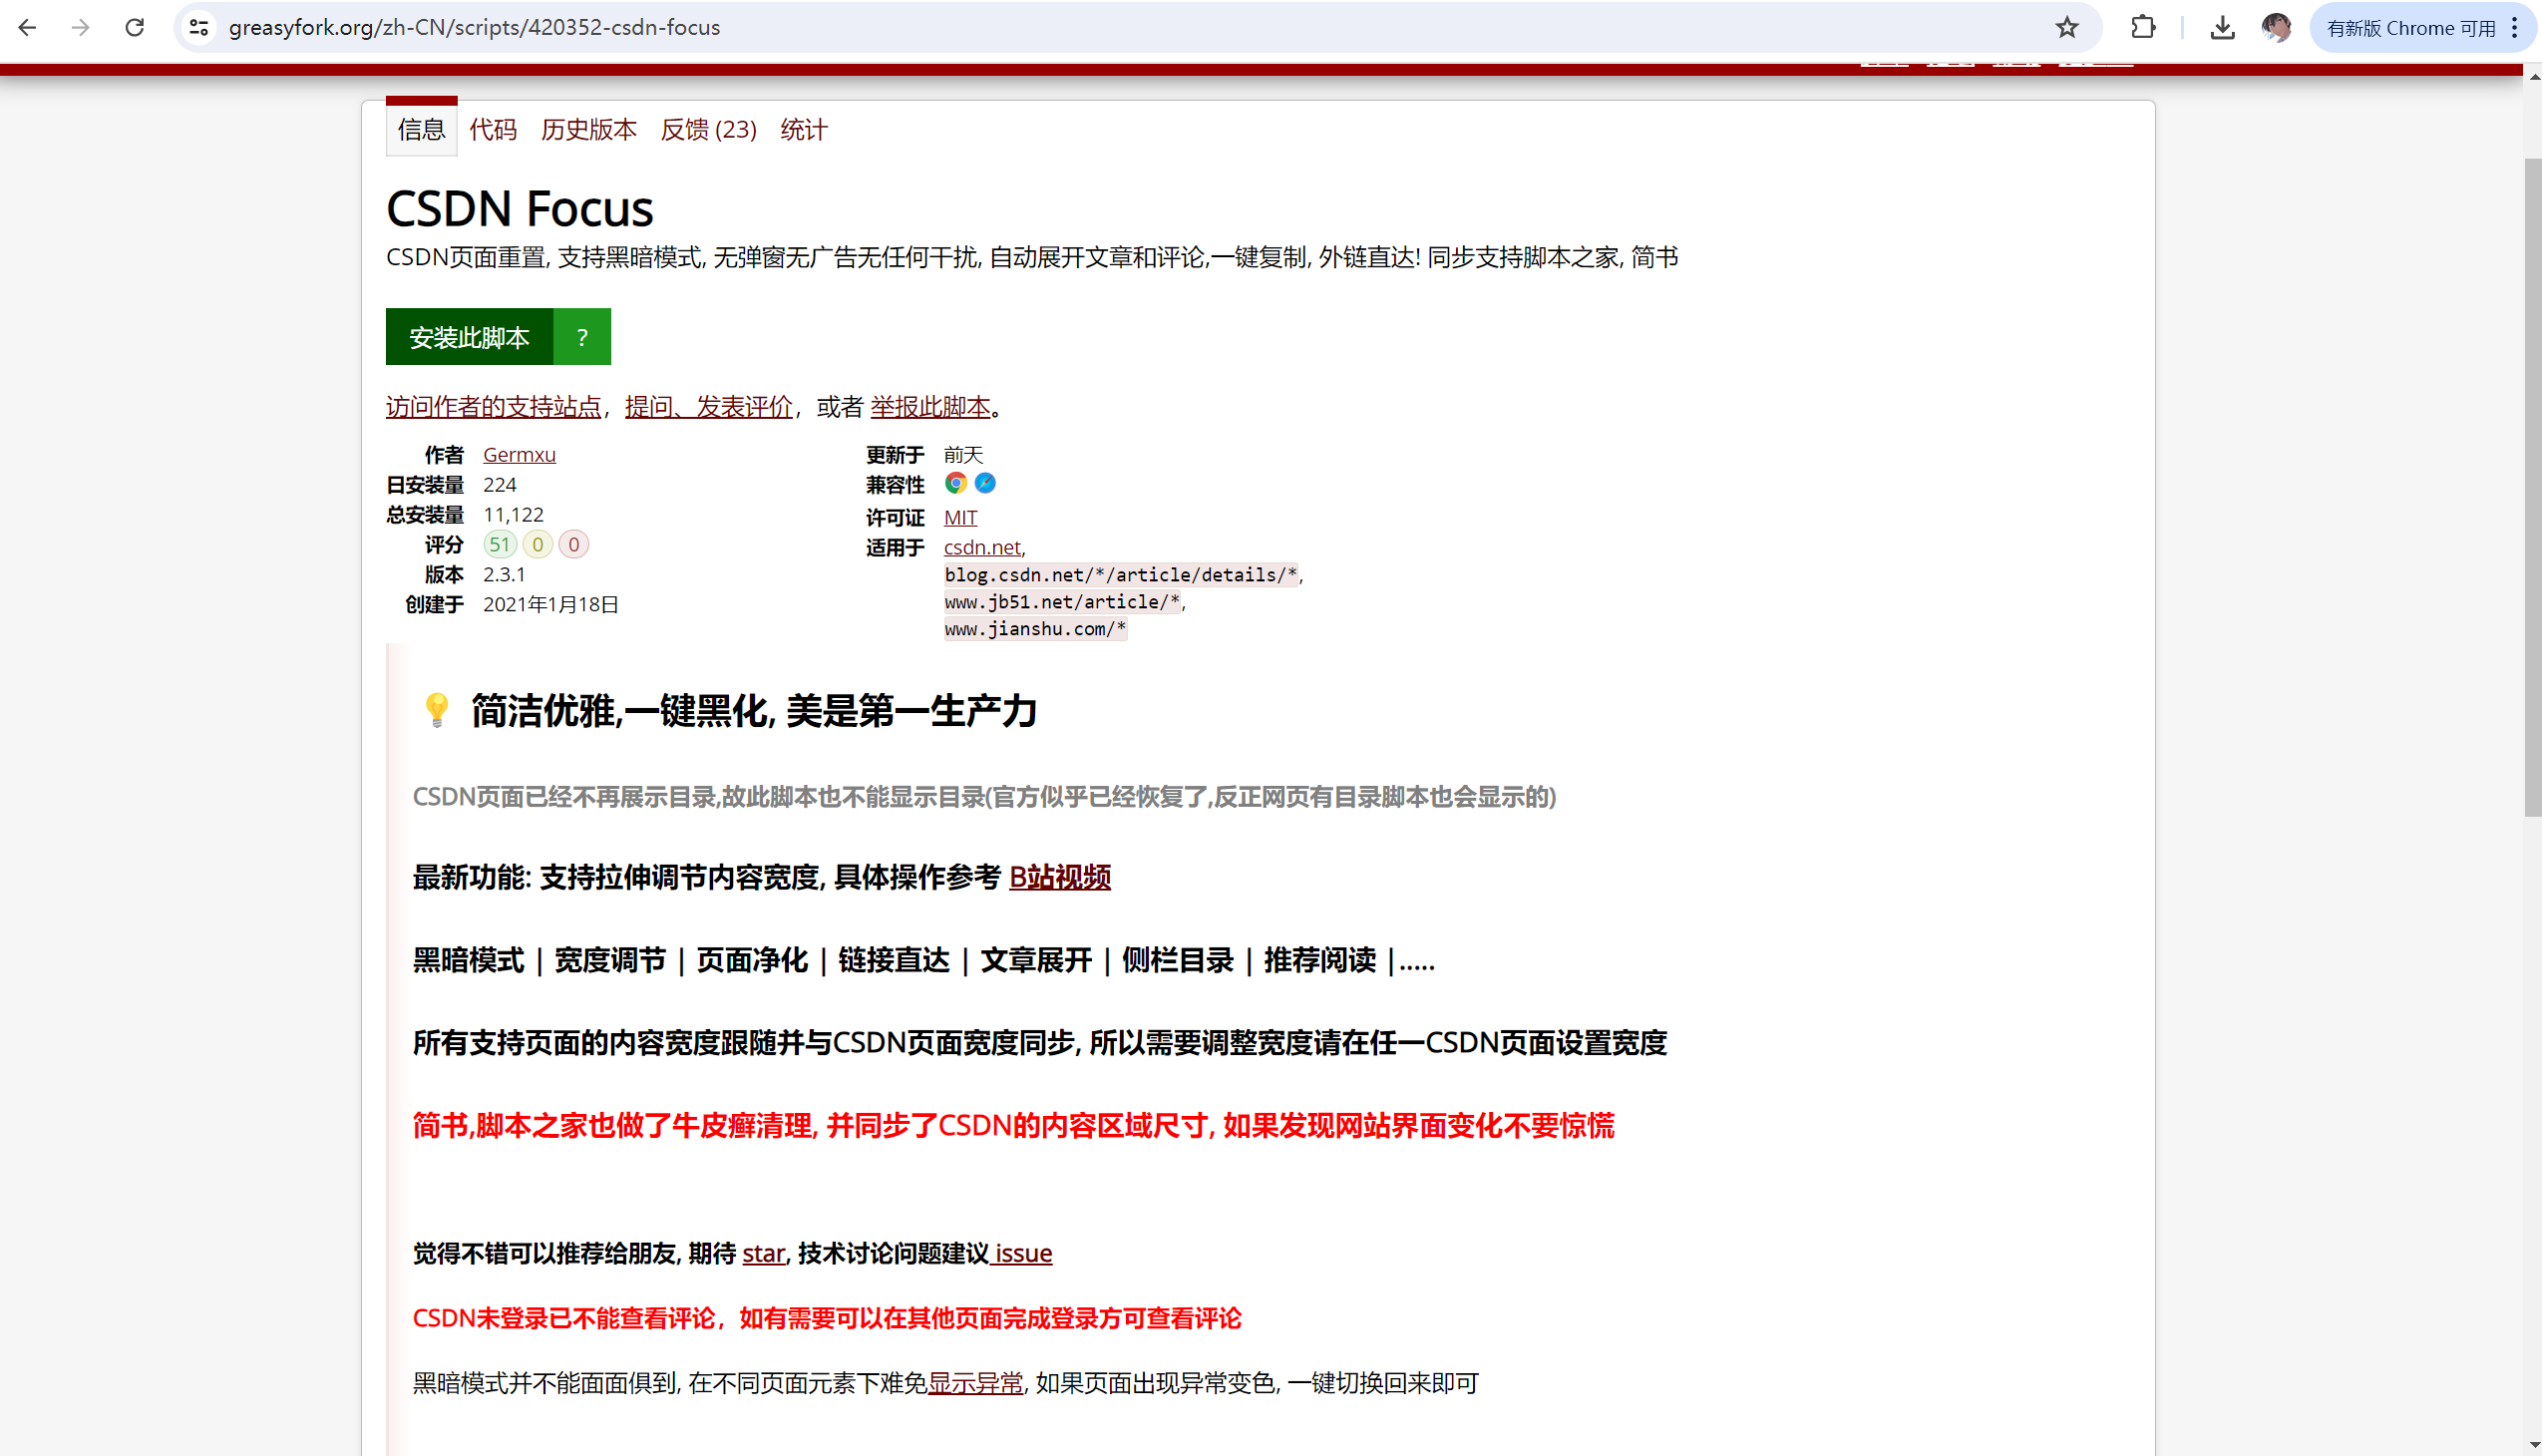Click the browser forward navigation arrow
The image size is (2542, 1456).
(80, 27)
